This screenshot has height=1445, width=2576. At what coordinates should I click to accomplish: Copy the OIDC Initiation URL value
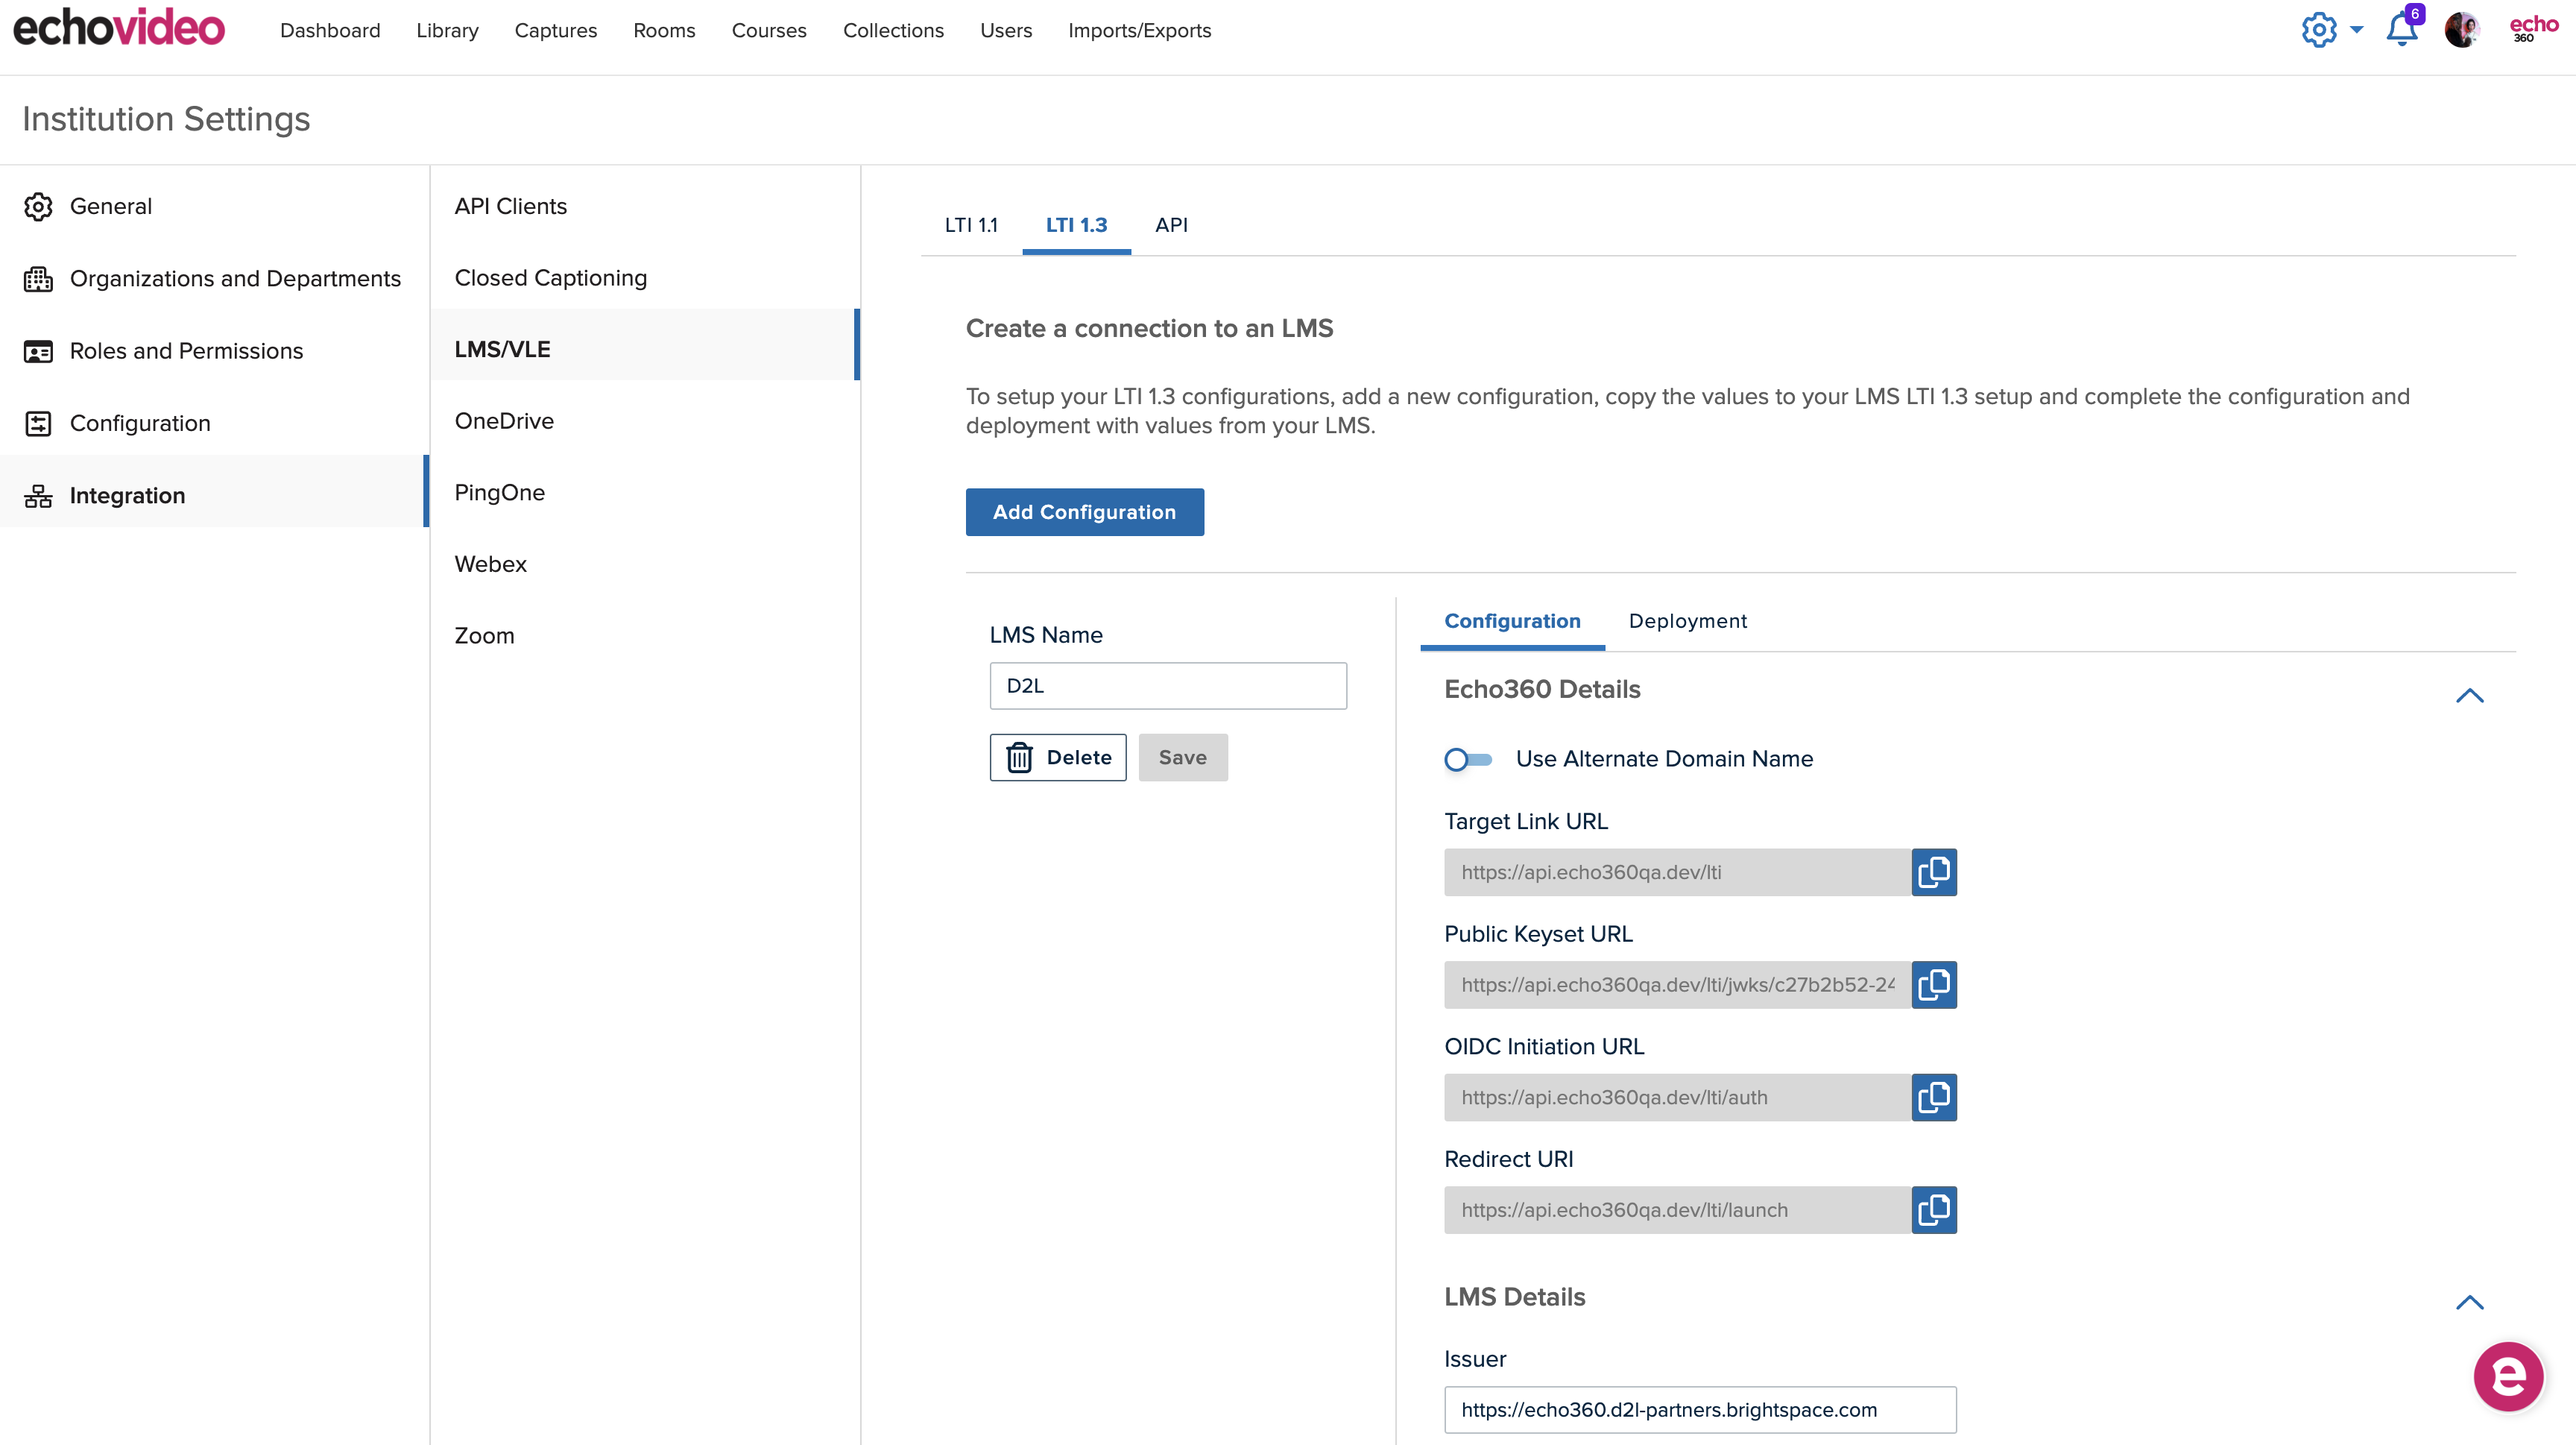[x=1933, y=1097]
